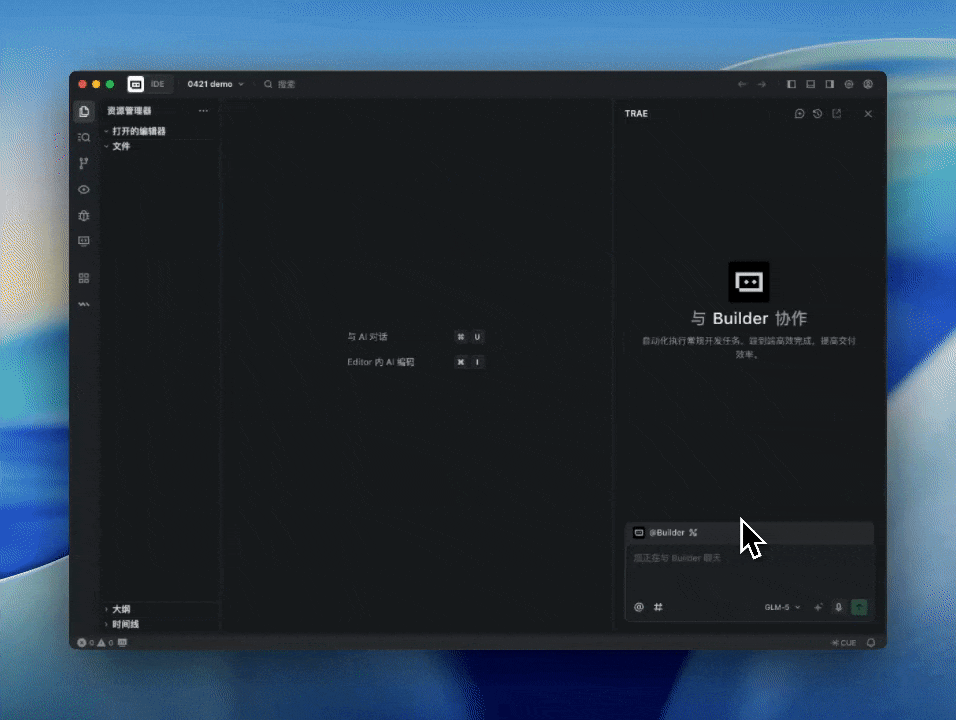Toggle the bottom panel layout
The height and width of the screenshot is (720, 956).
811,85
